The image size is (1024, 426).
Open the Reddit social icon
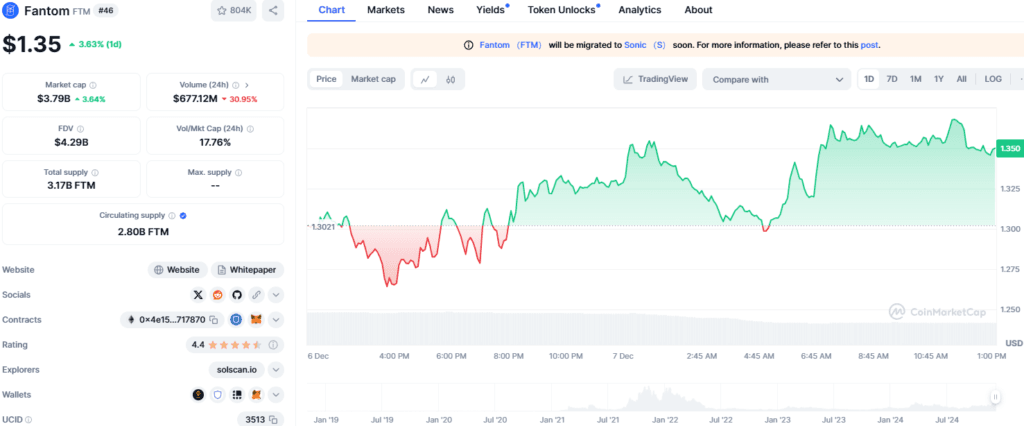217,295
